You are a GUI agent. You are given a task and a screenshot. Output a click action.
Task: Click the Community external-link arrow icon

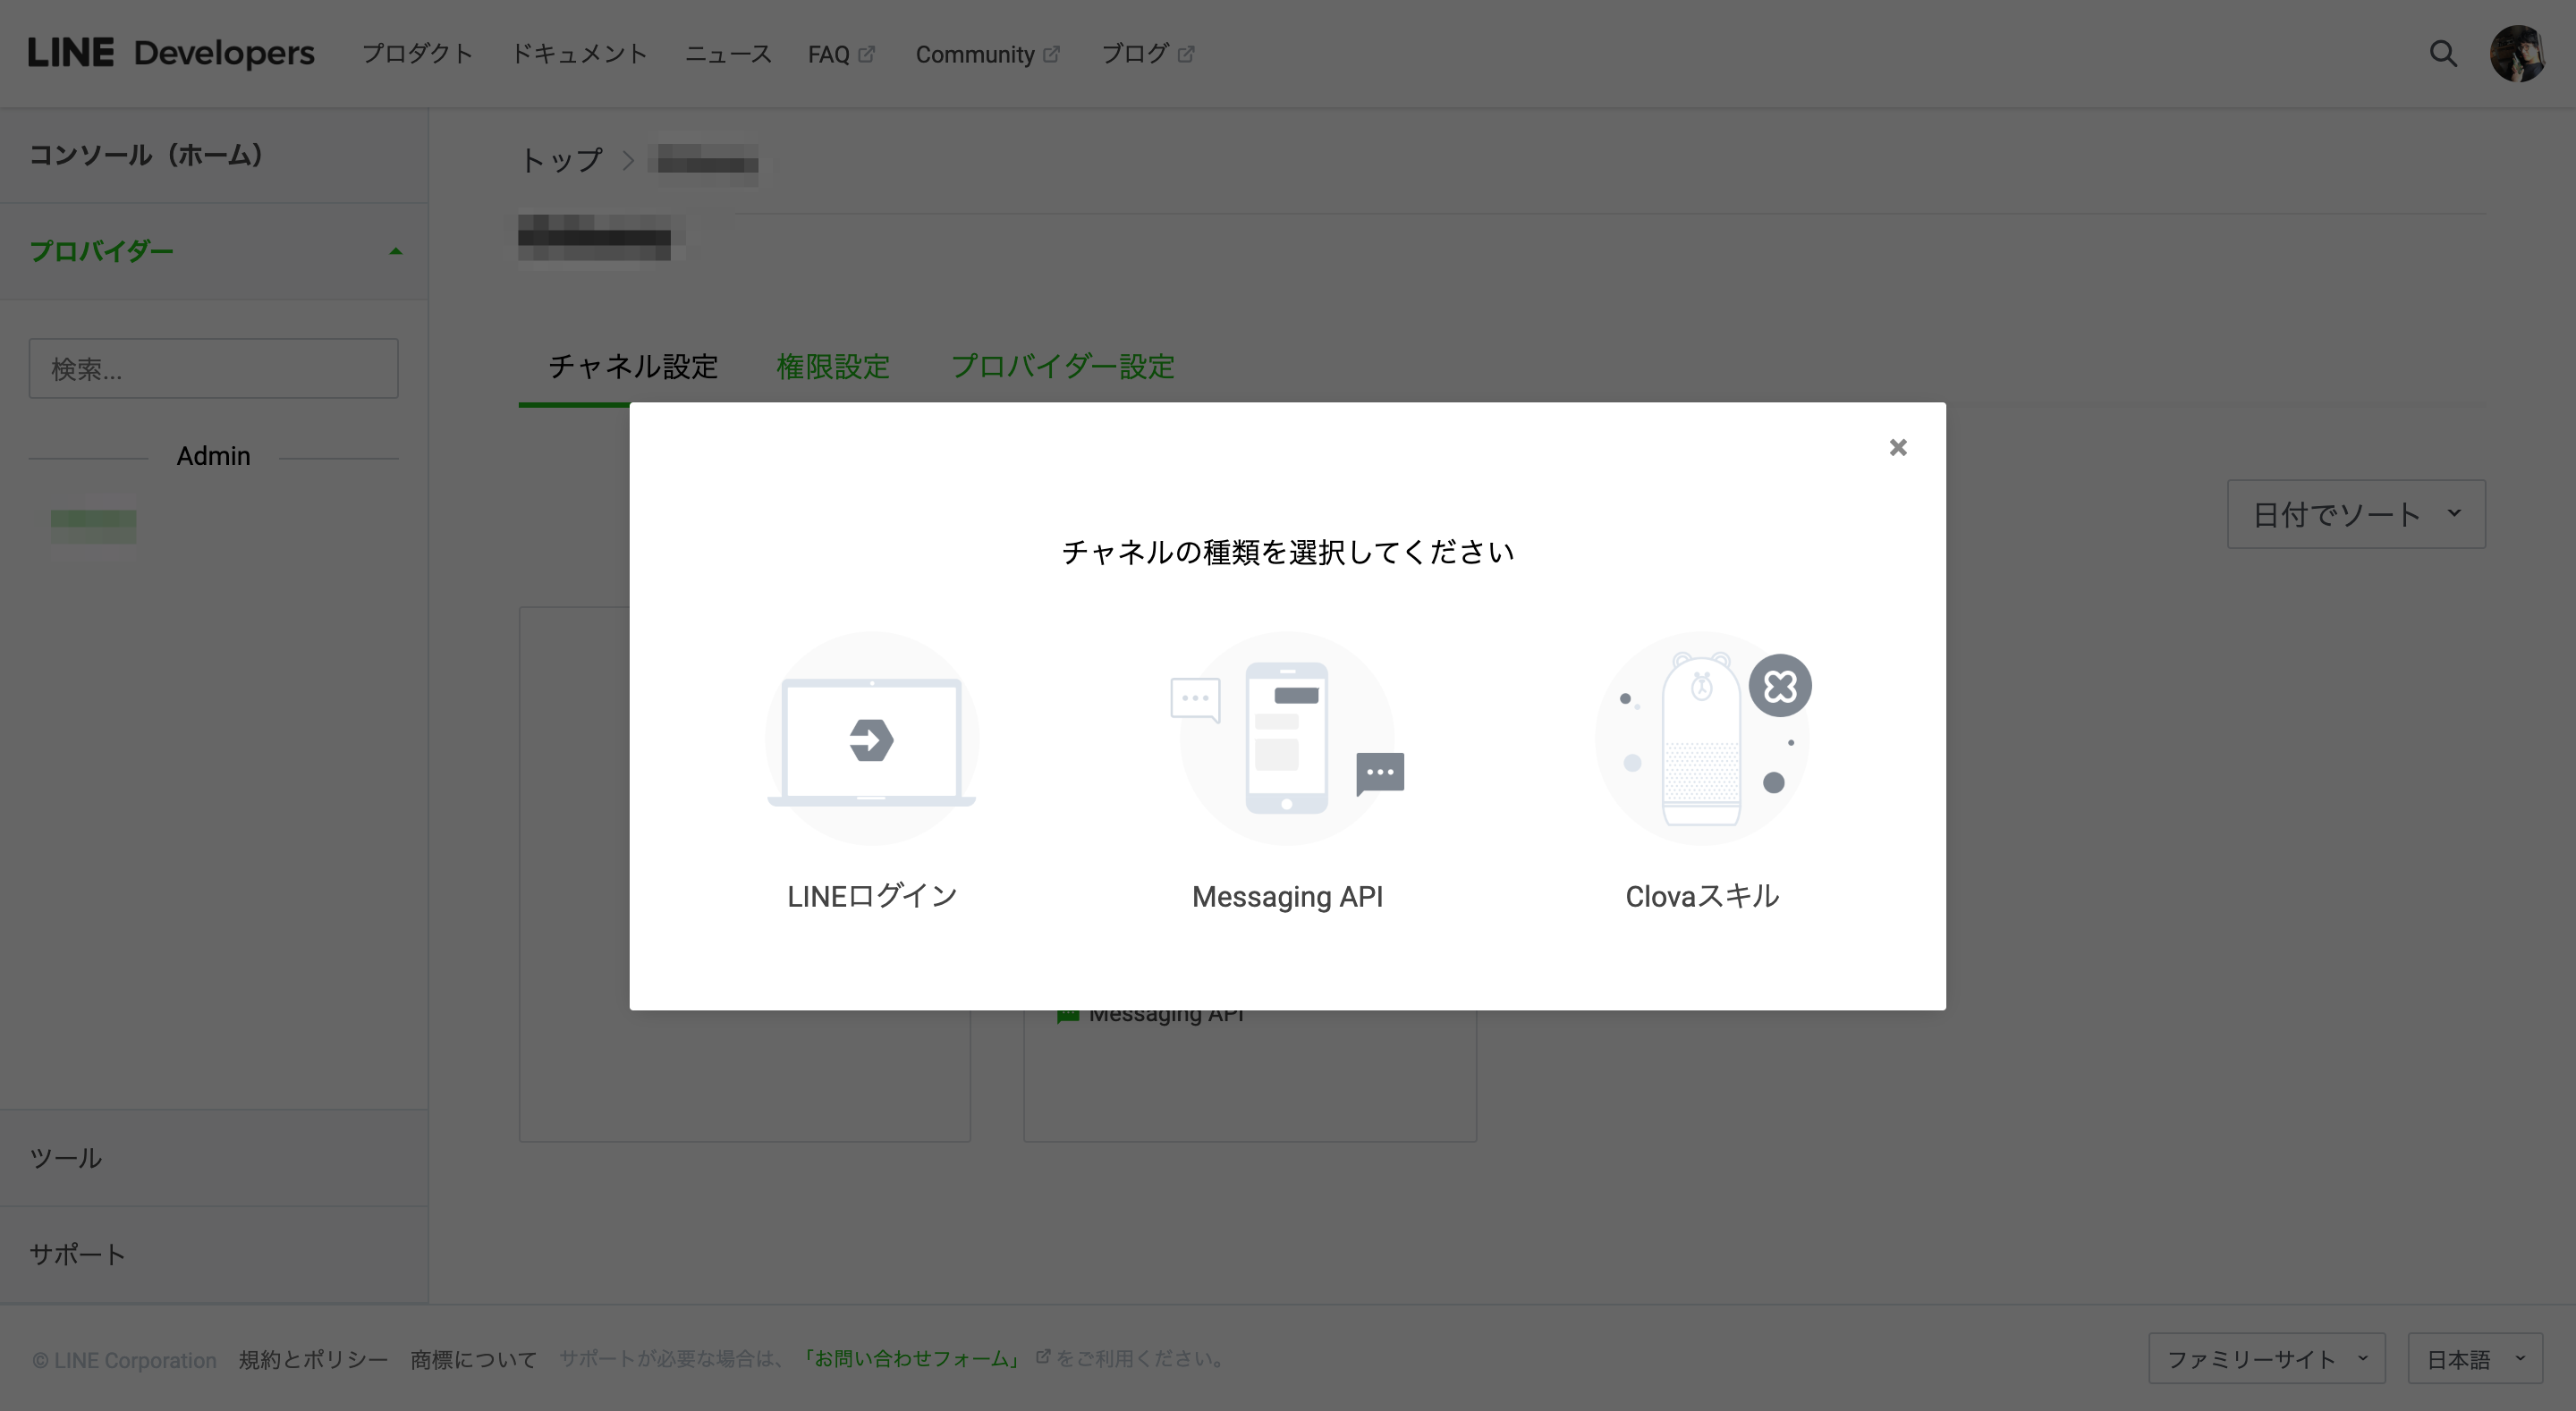[1051, 54]
